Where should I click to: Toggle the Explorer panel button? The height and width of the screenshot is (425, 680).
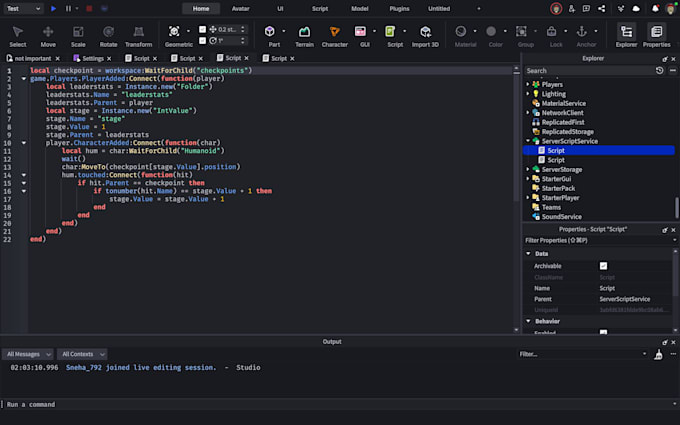pos(626,35)
